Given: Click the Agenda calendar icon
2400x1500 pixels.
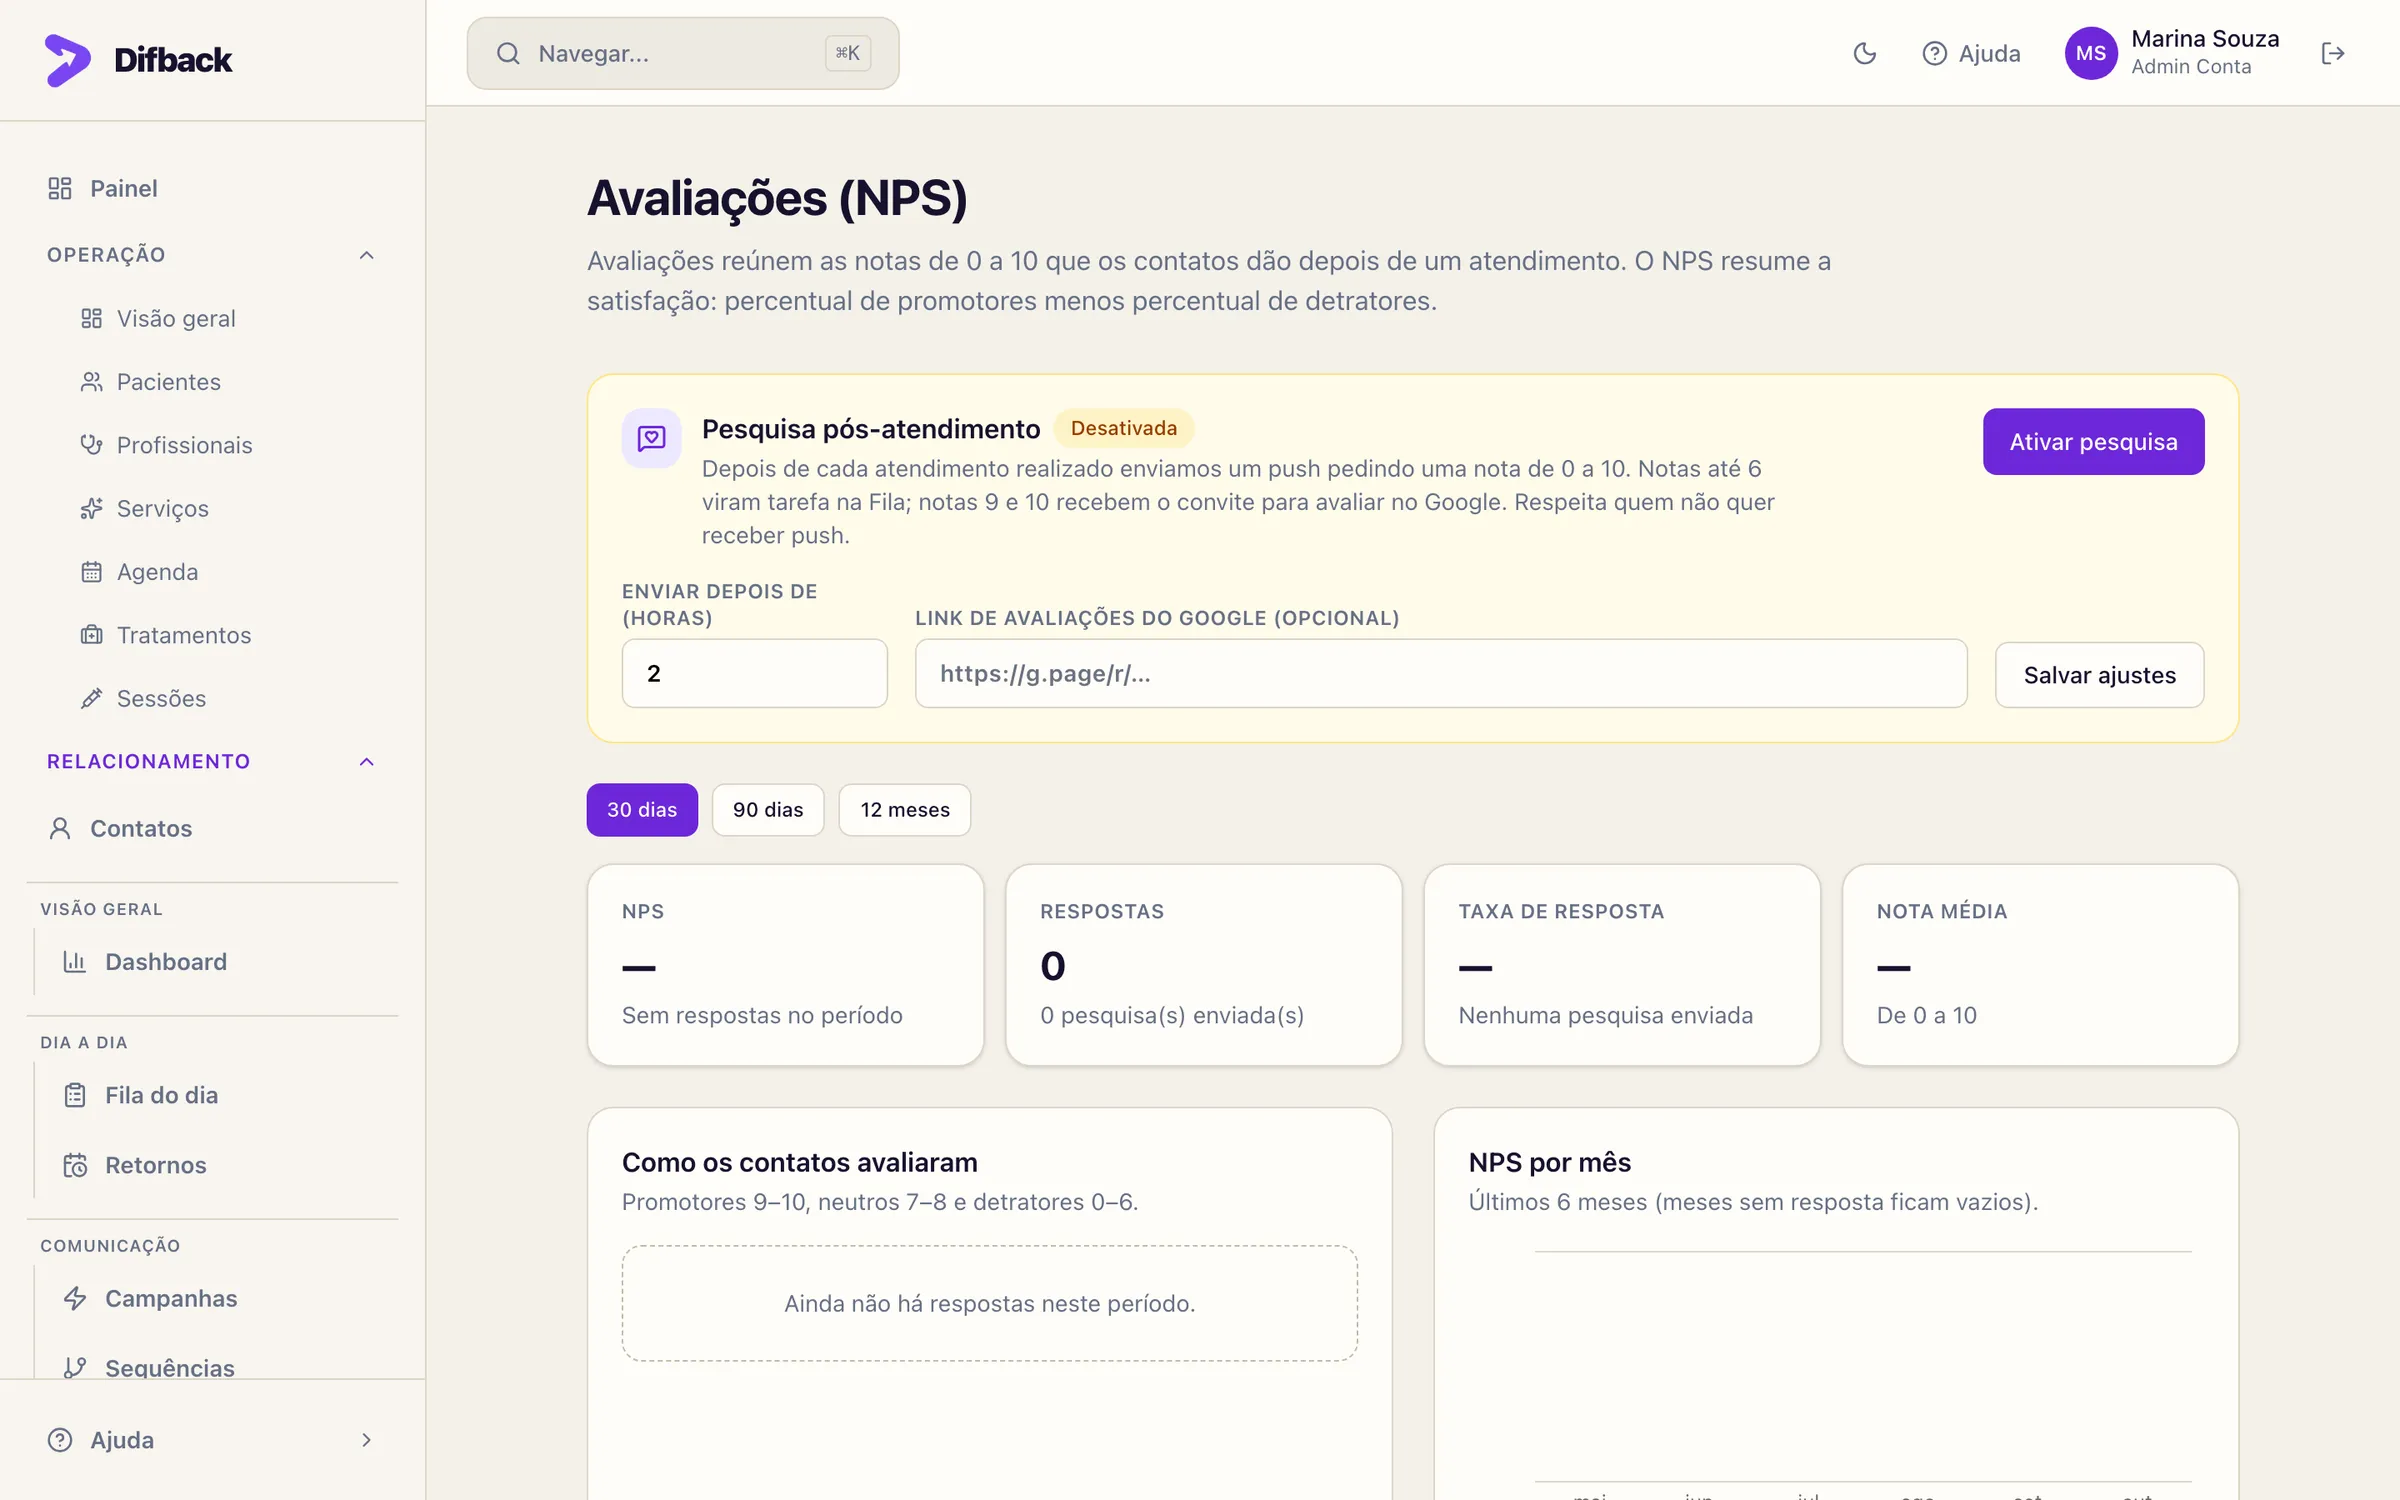Looking at the screenshot, I should click(92, 572).
